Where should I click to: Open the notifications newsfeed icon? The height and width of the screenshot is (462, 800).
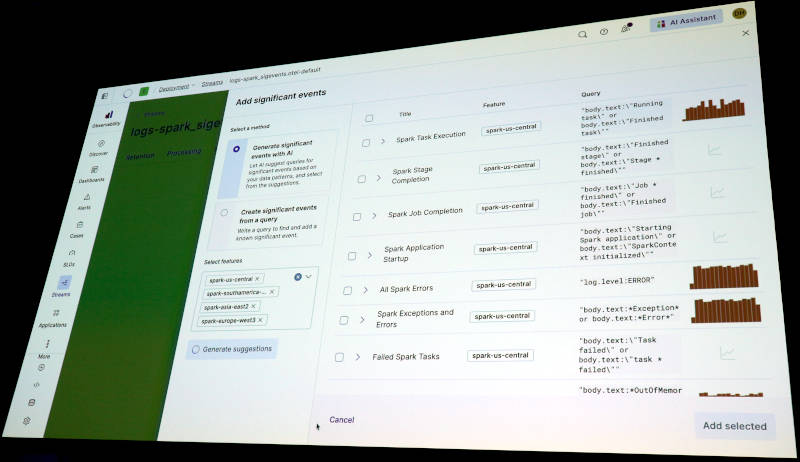click(x=626, y=28)
